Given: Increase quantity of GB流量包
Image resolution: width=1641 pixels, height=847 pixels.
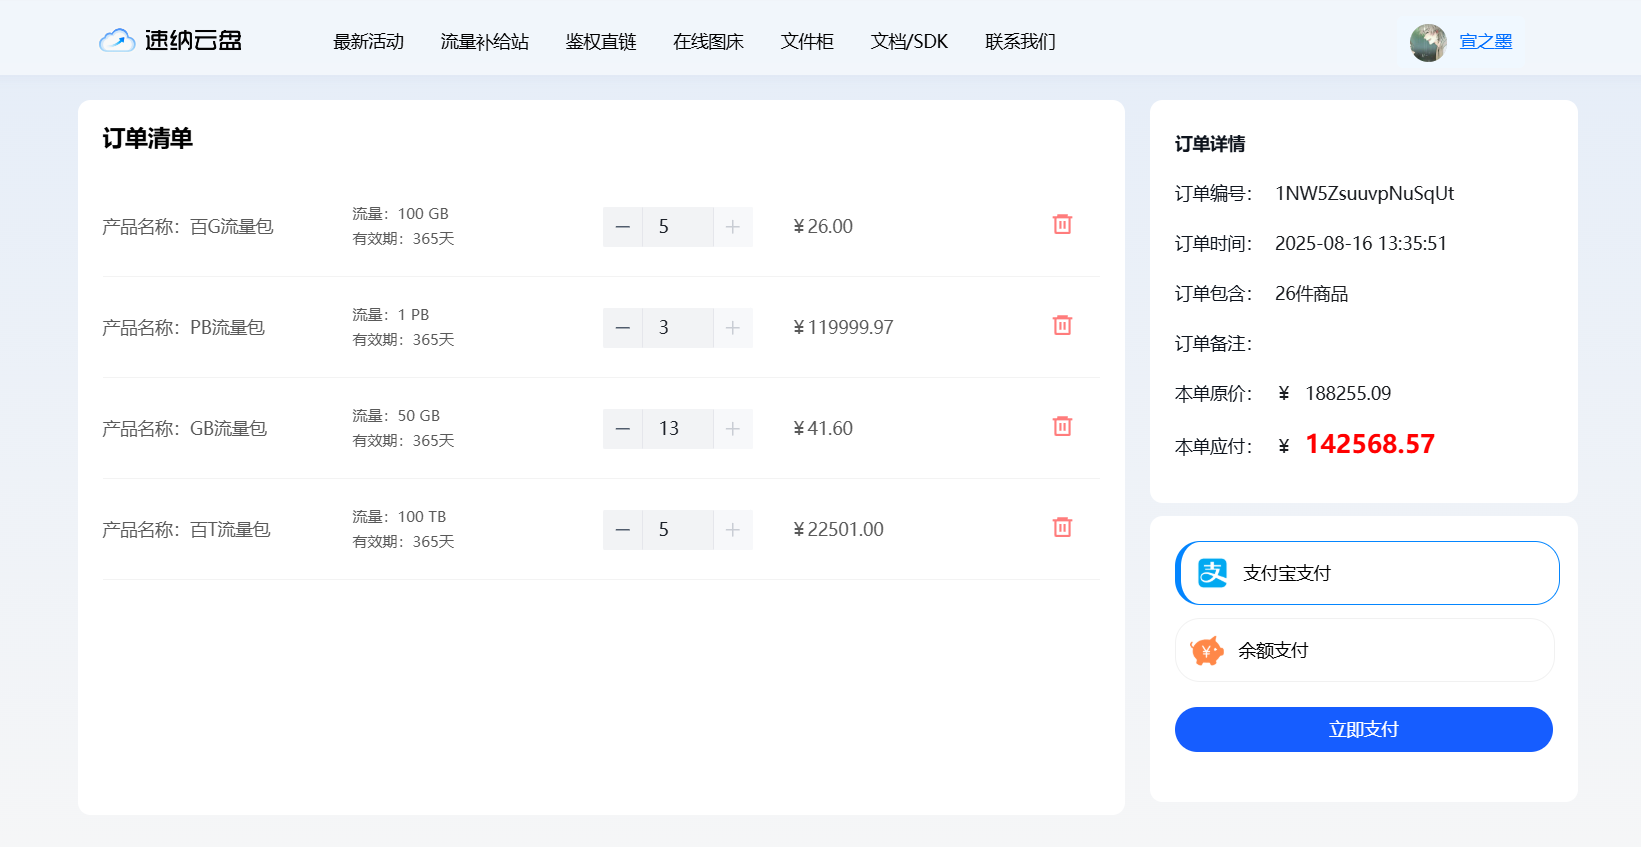Looking at the screenshot, I should coord(733,429).
